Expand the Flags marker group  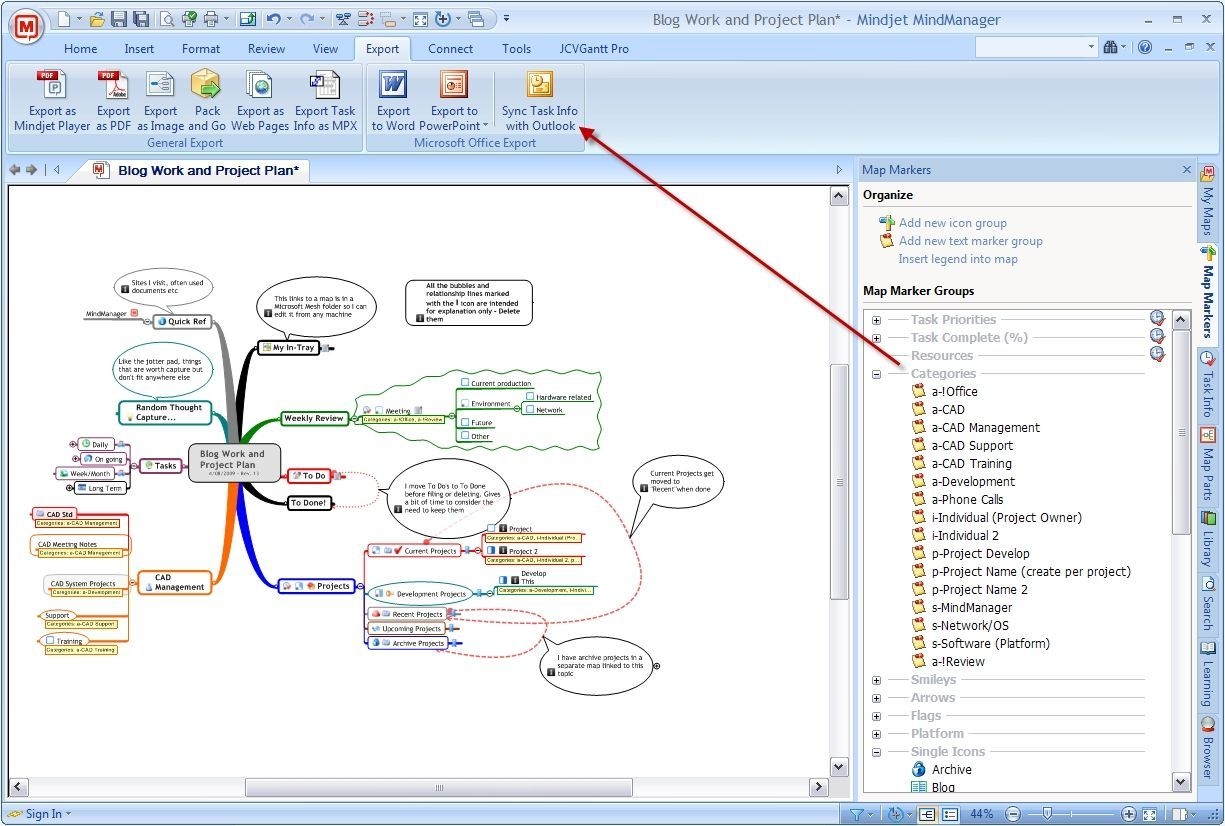point(877,716)
